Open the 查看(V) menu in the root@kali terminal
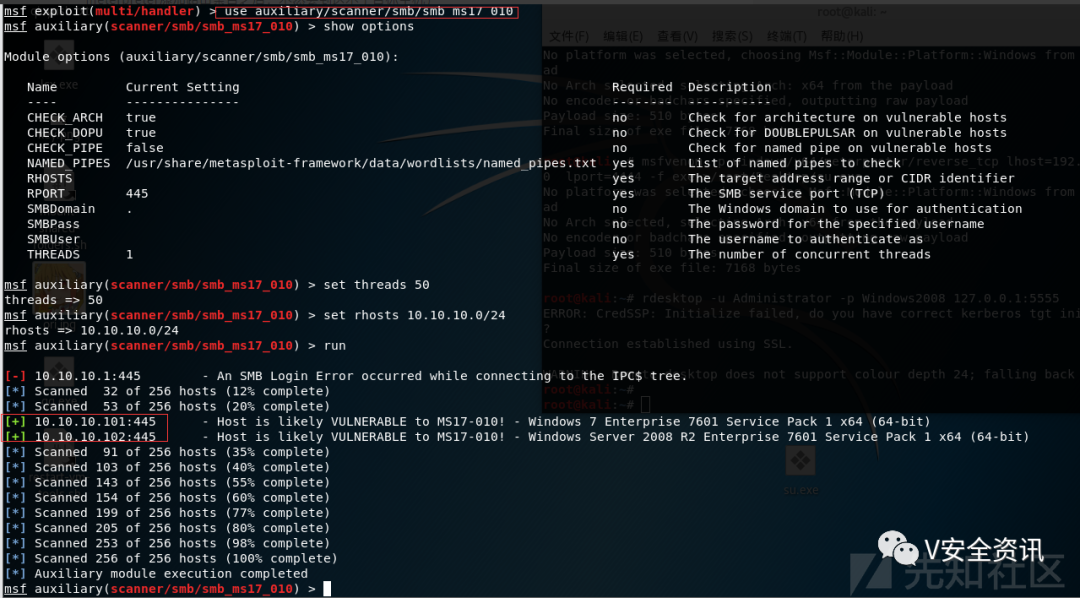 click(x=677, y=36)
